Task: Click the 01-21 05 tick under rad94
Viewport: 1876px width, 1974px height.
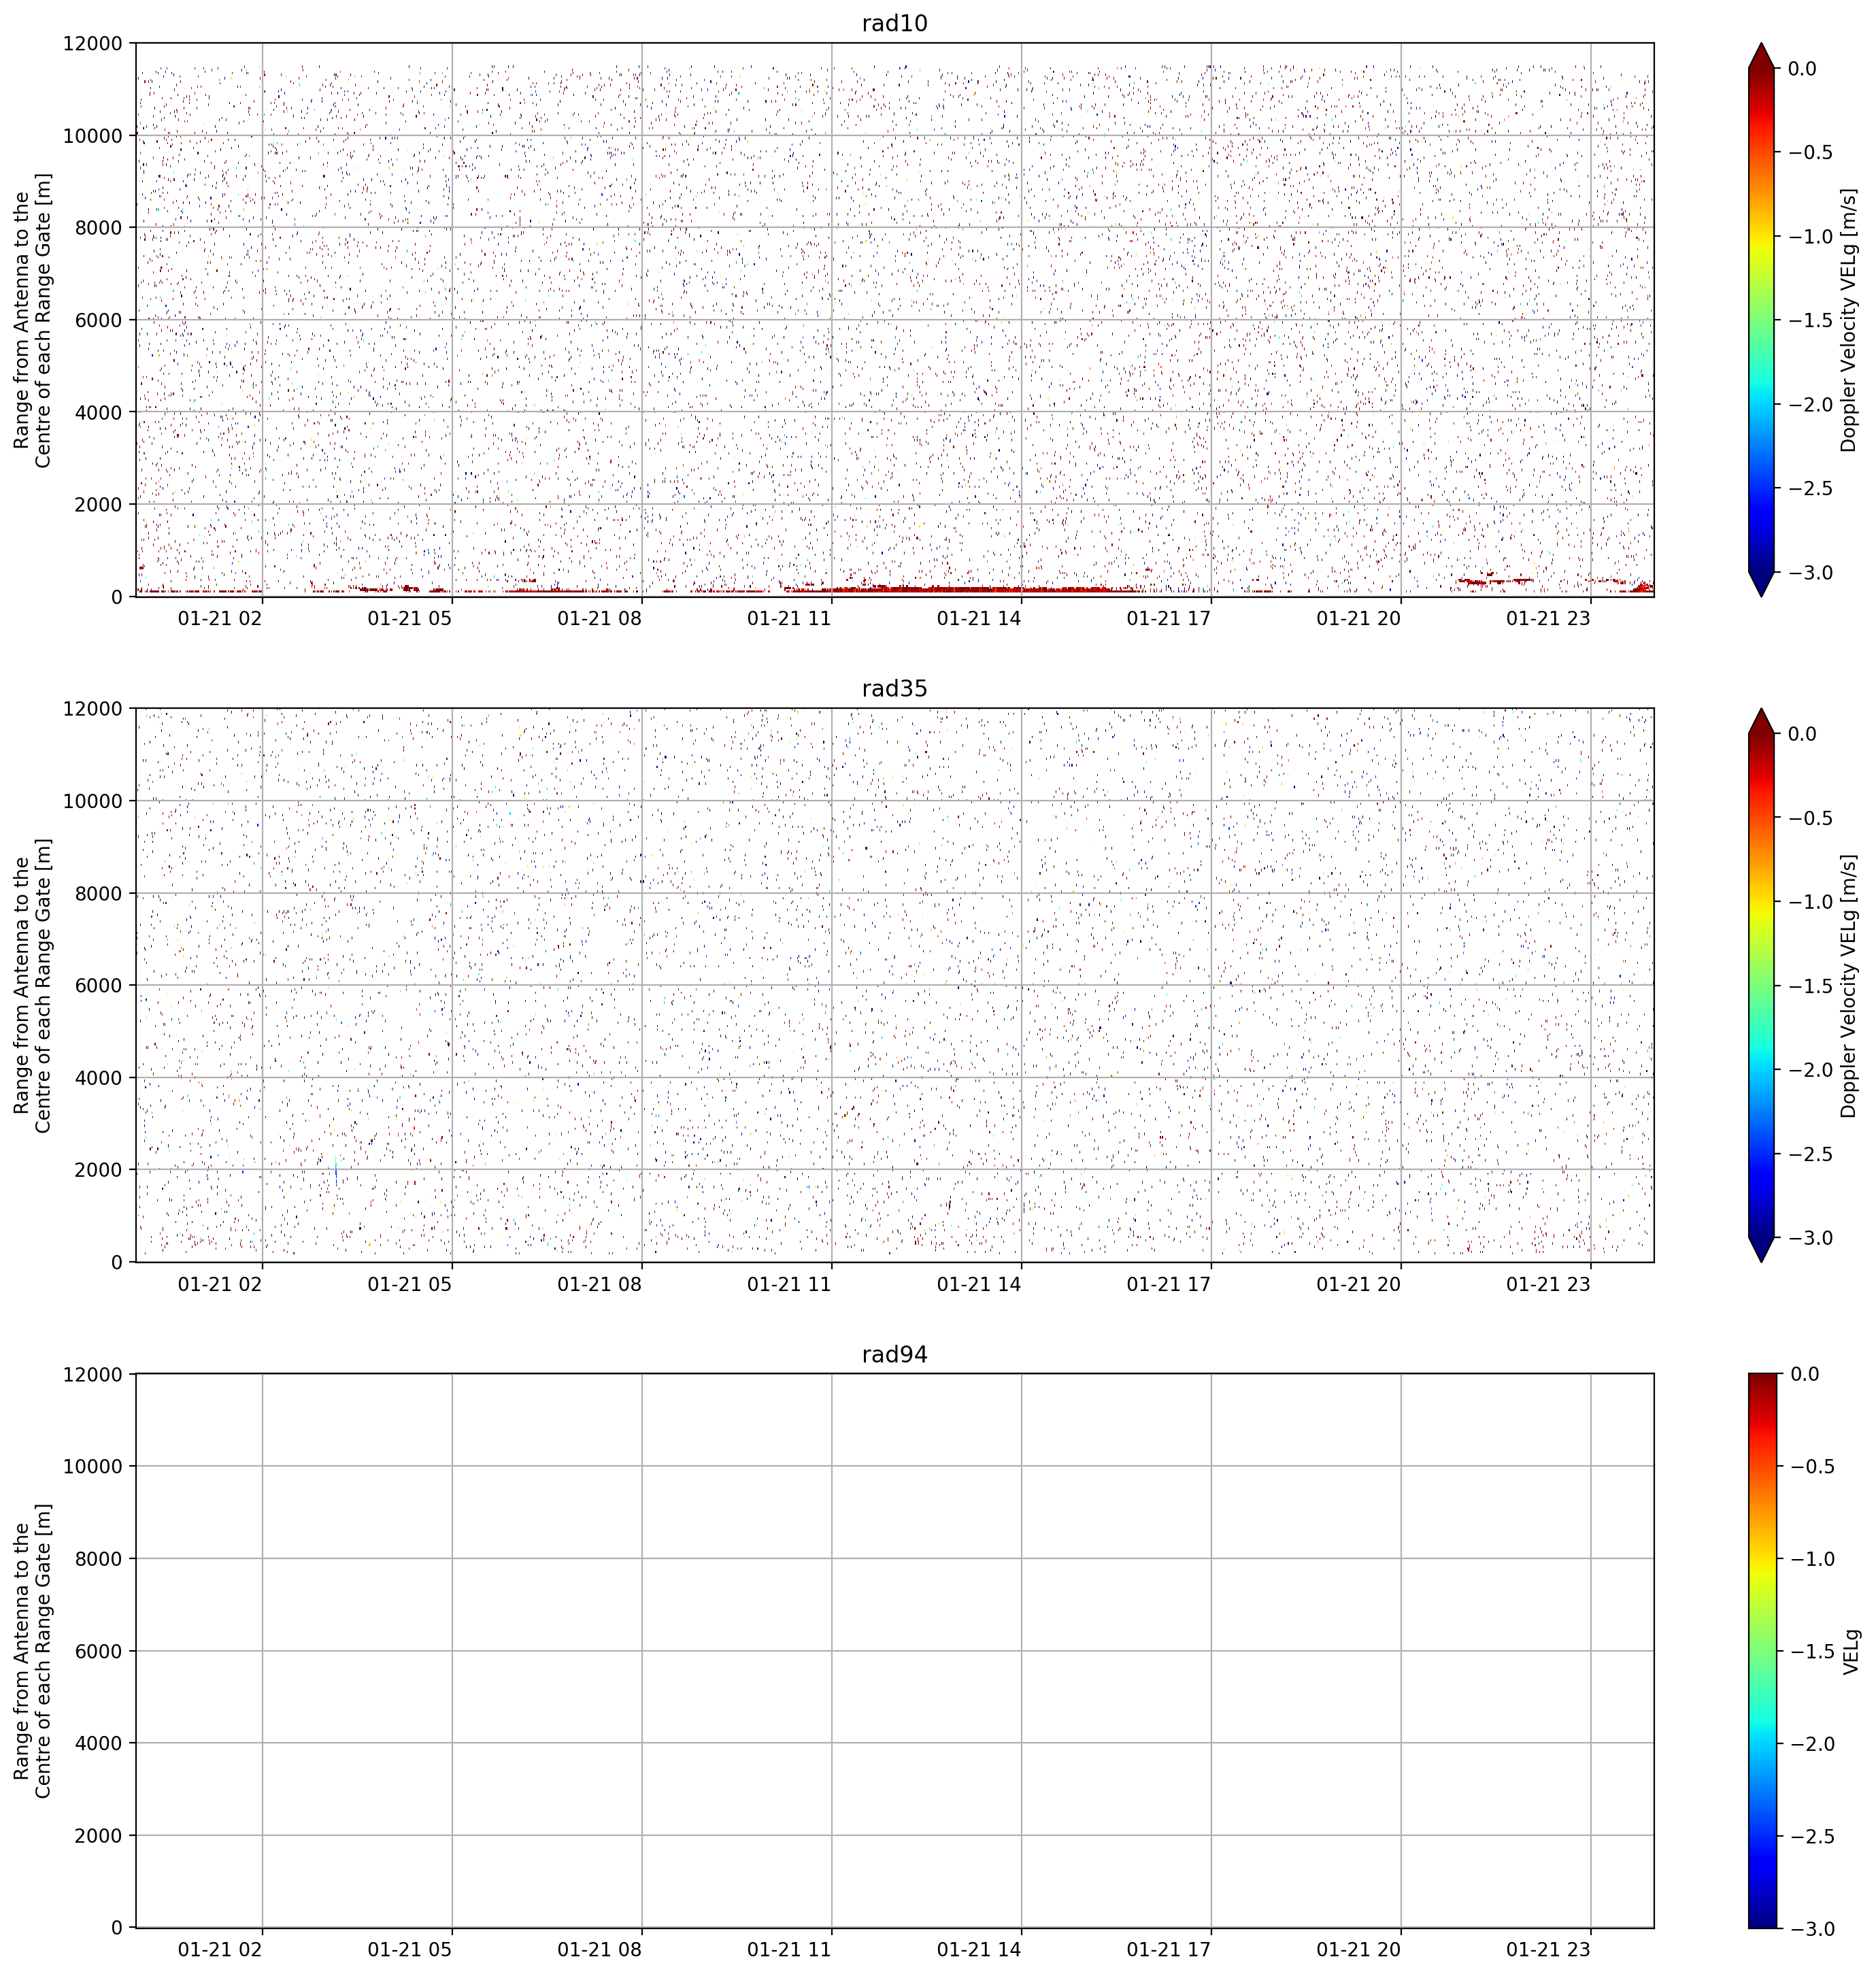Action: click(x=409, y=1949)
